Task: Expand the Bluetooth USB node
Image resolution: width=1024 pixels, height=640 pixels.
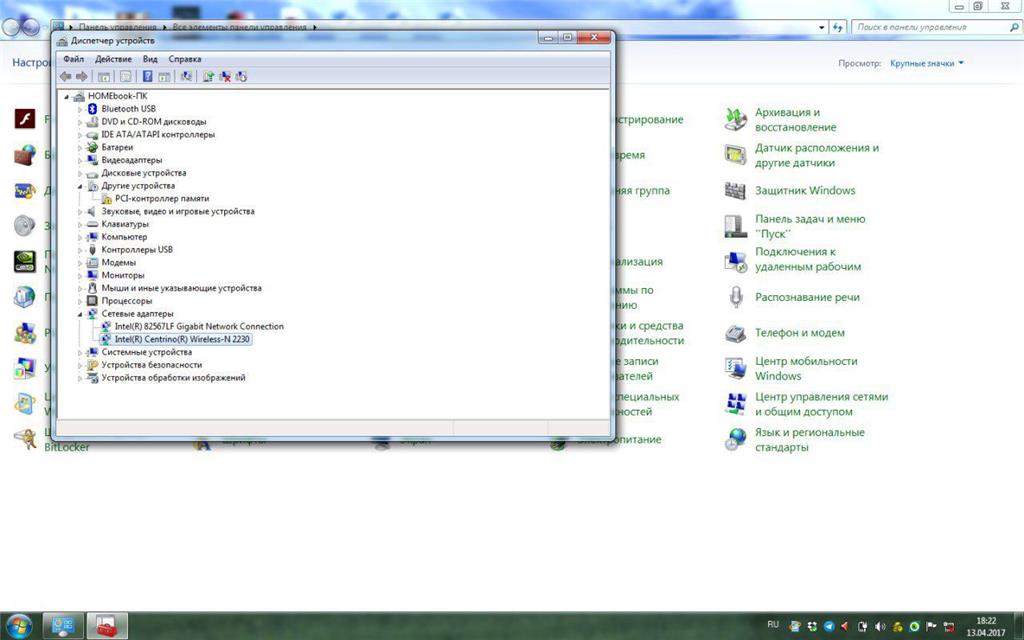Action: (80, 109)
